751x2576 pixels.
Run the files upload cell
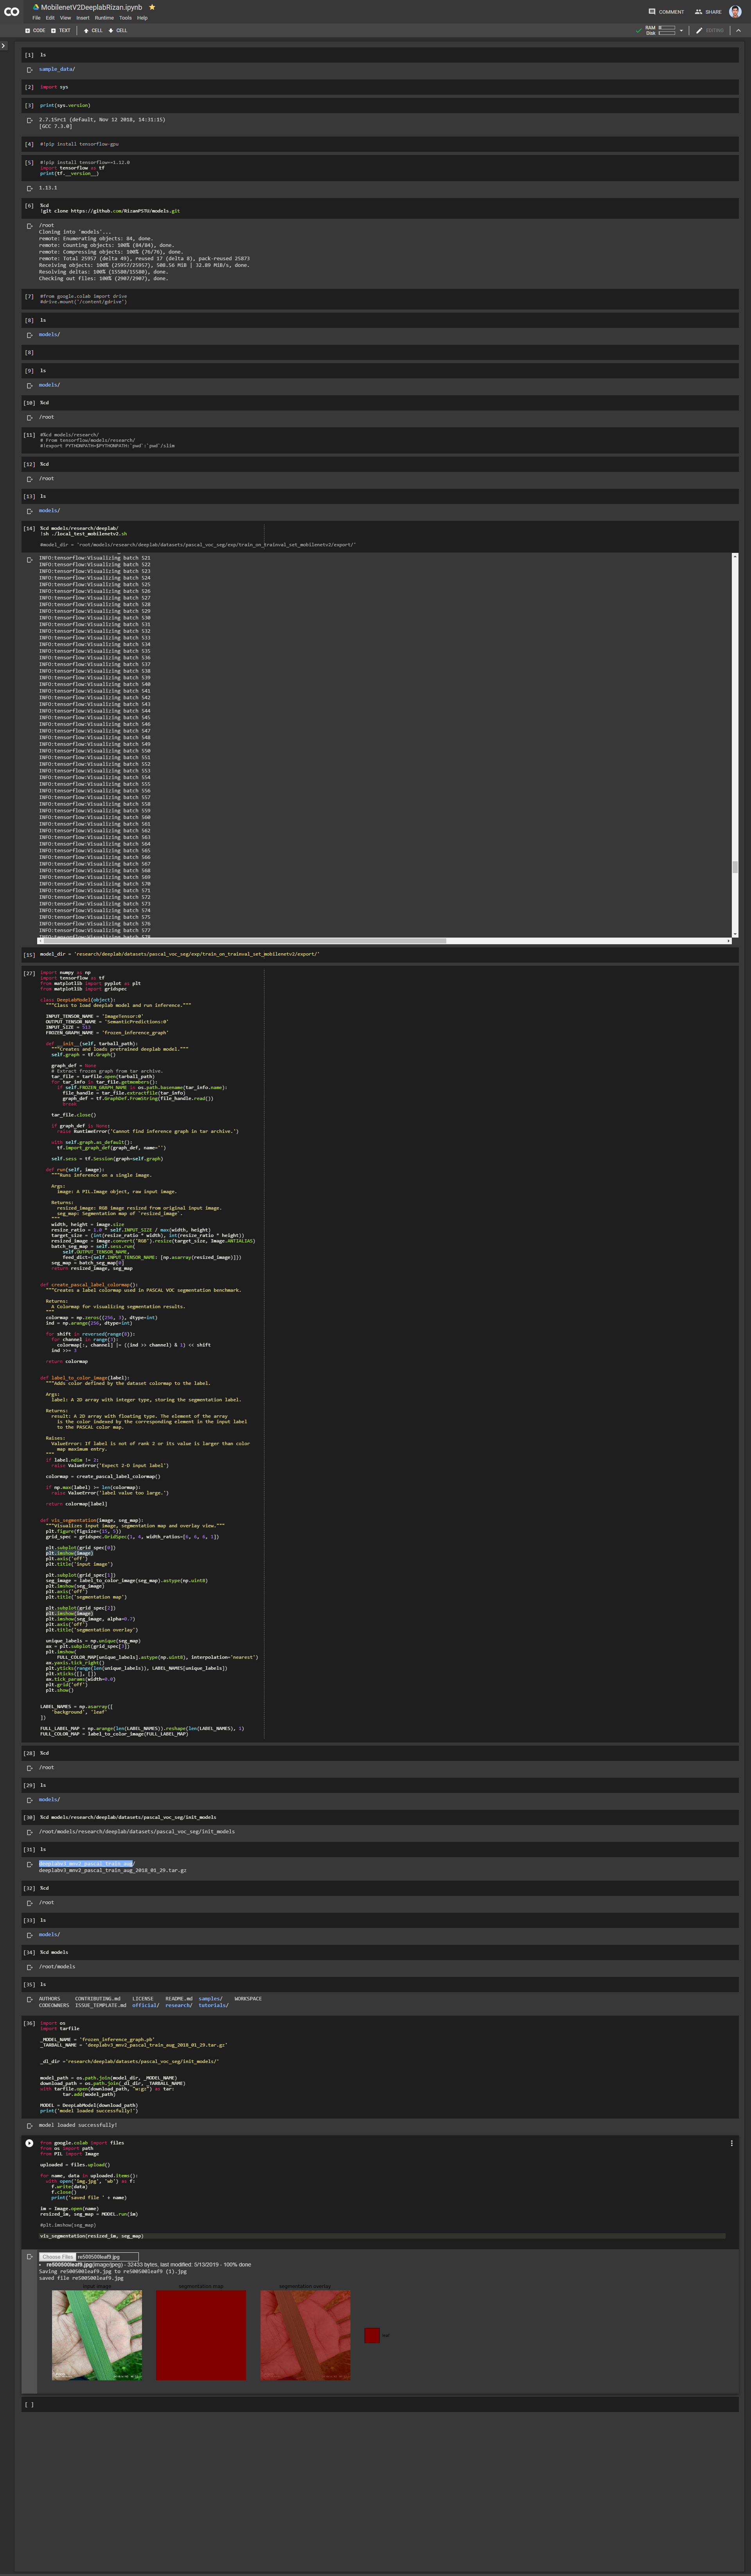pyautogui.click(x=29, y=2143)
